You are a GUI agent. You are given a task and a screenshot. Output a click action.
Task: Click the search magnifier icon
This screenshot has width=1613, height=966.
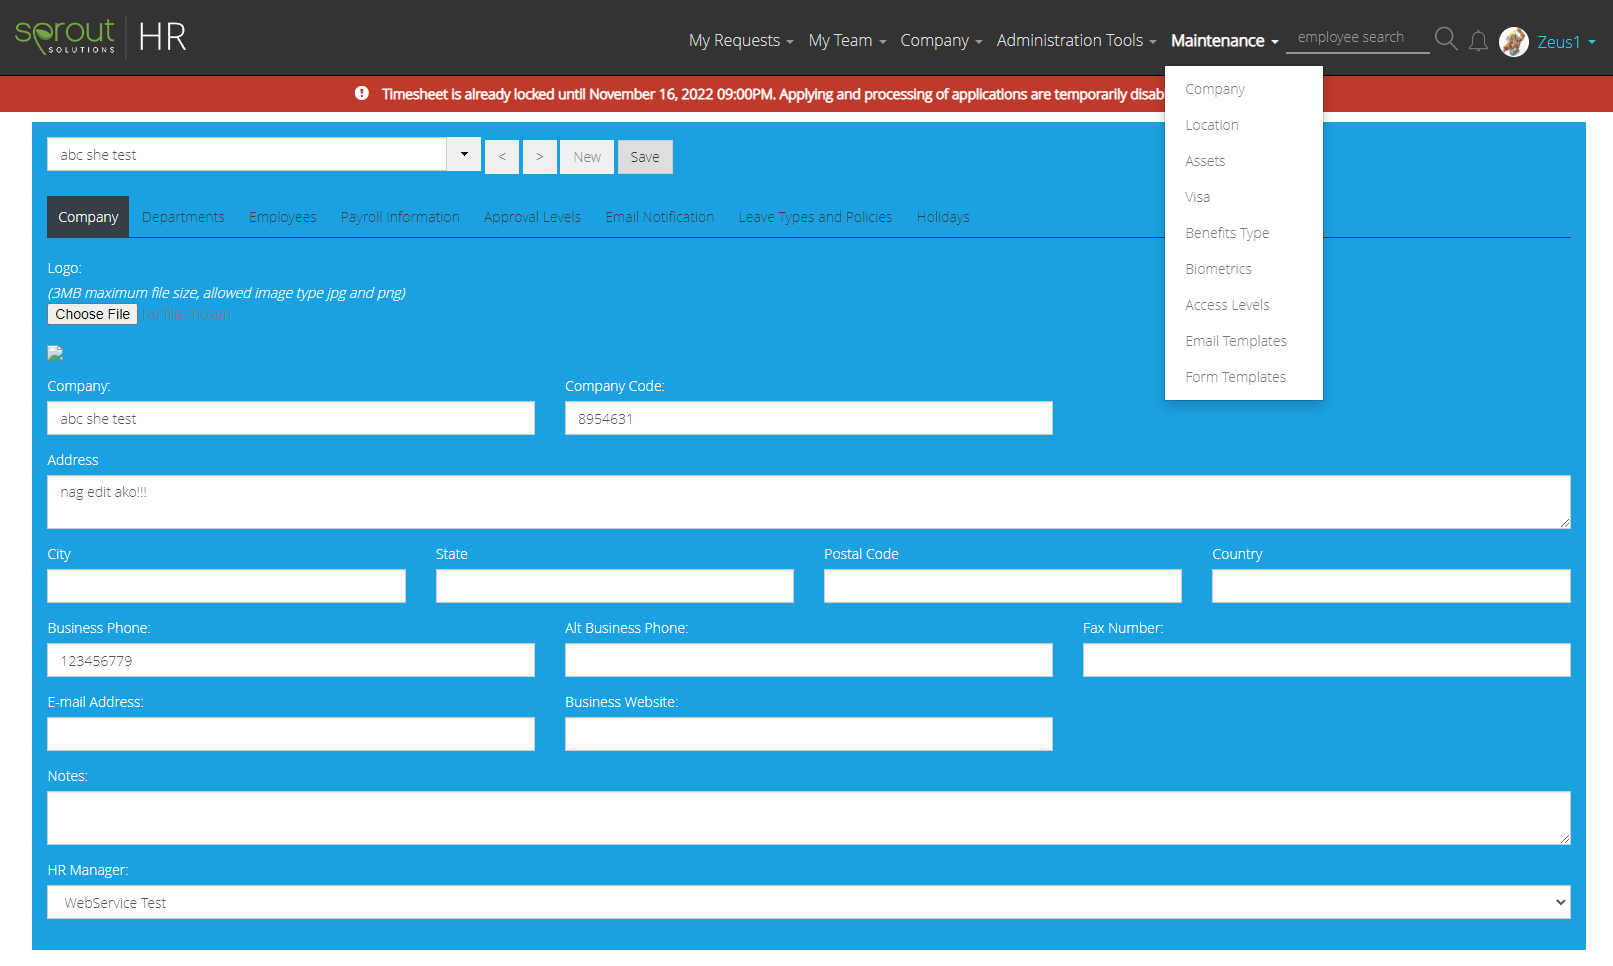[1445, 39]
